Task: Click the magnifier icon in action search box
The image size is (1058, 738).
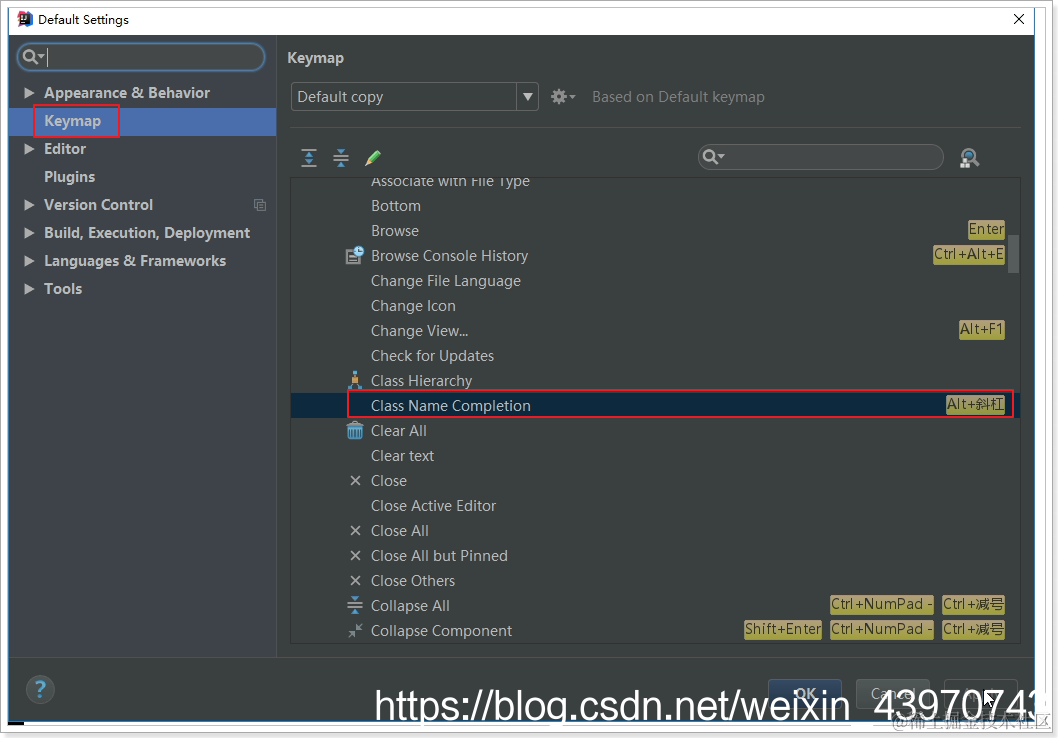Action: (713, 157)
